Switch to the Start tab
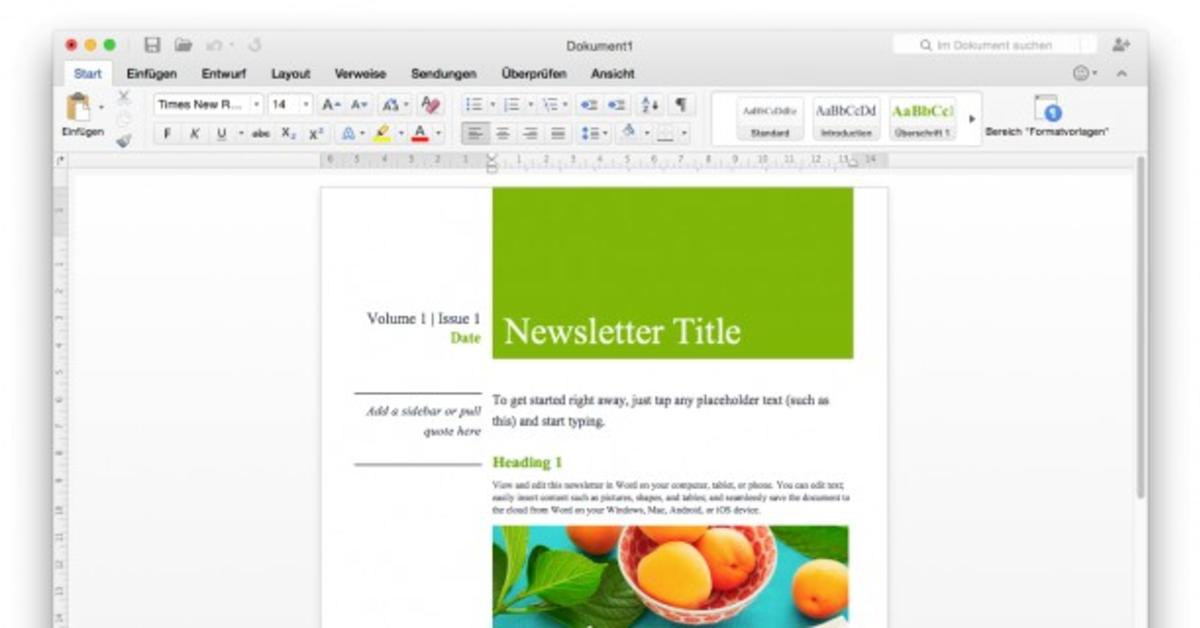The image size is (1200, 628). tap(87, 74)
